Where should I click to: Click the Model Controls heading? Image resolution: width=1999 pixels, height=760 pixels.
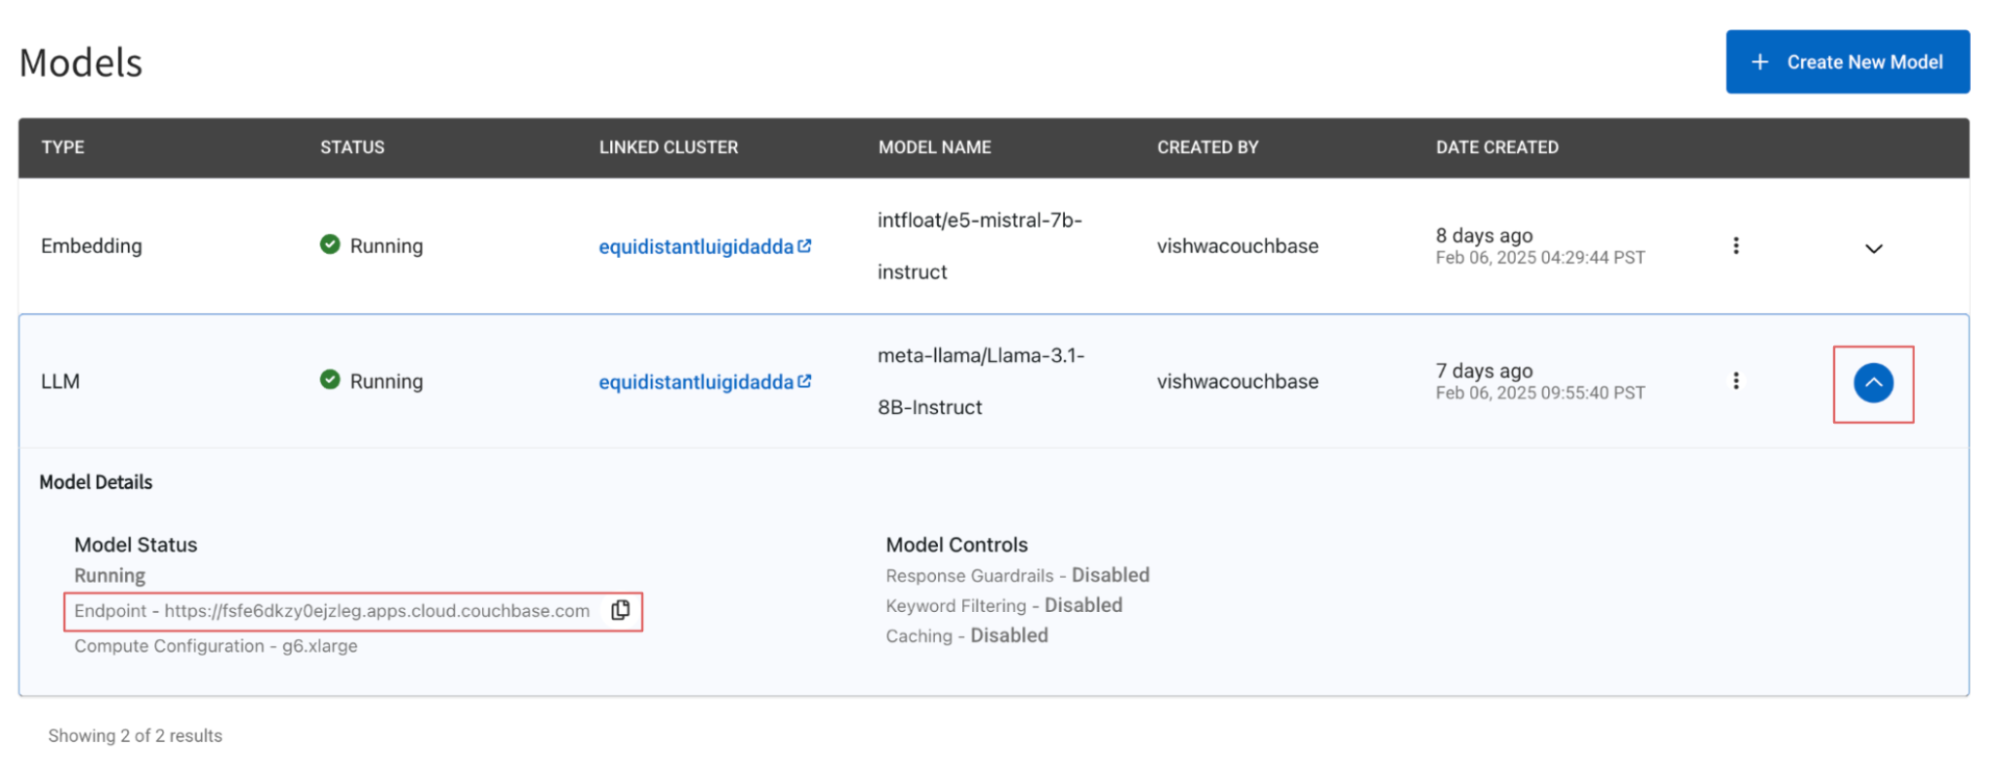pyautogui.click(x=957, y=545)
